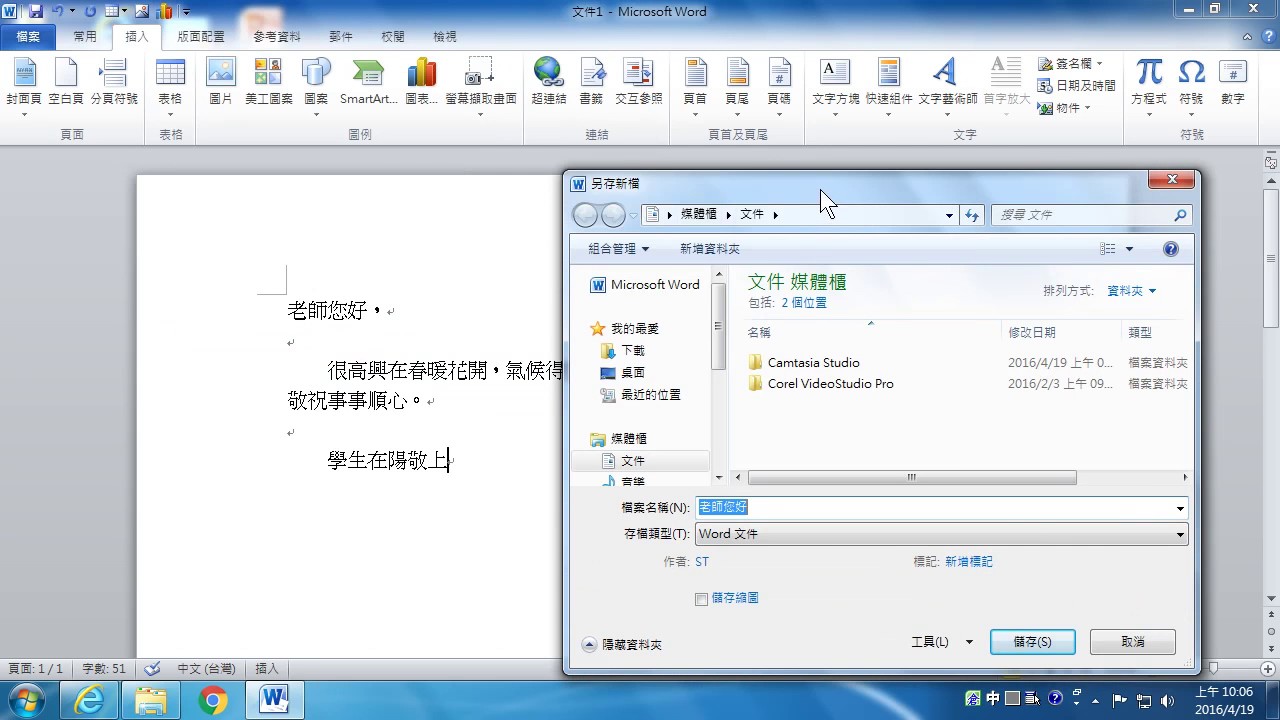1280x720 pixels.
Task: Open the Arrange by 資料夾 dropdown
Action: tap(1131, 291)
